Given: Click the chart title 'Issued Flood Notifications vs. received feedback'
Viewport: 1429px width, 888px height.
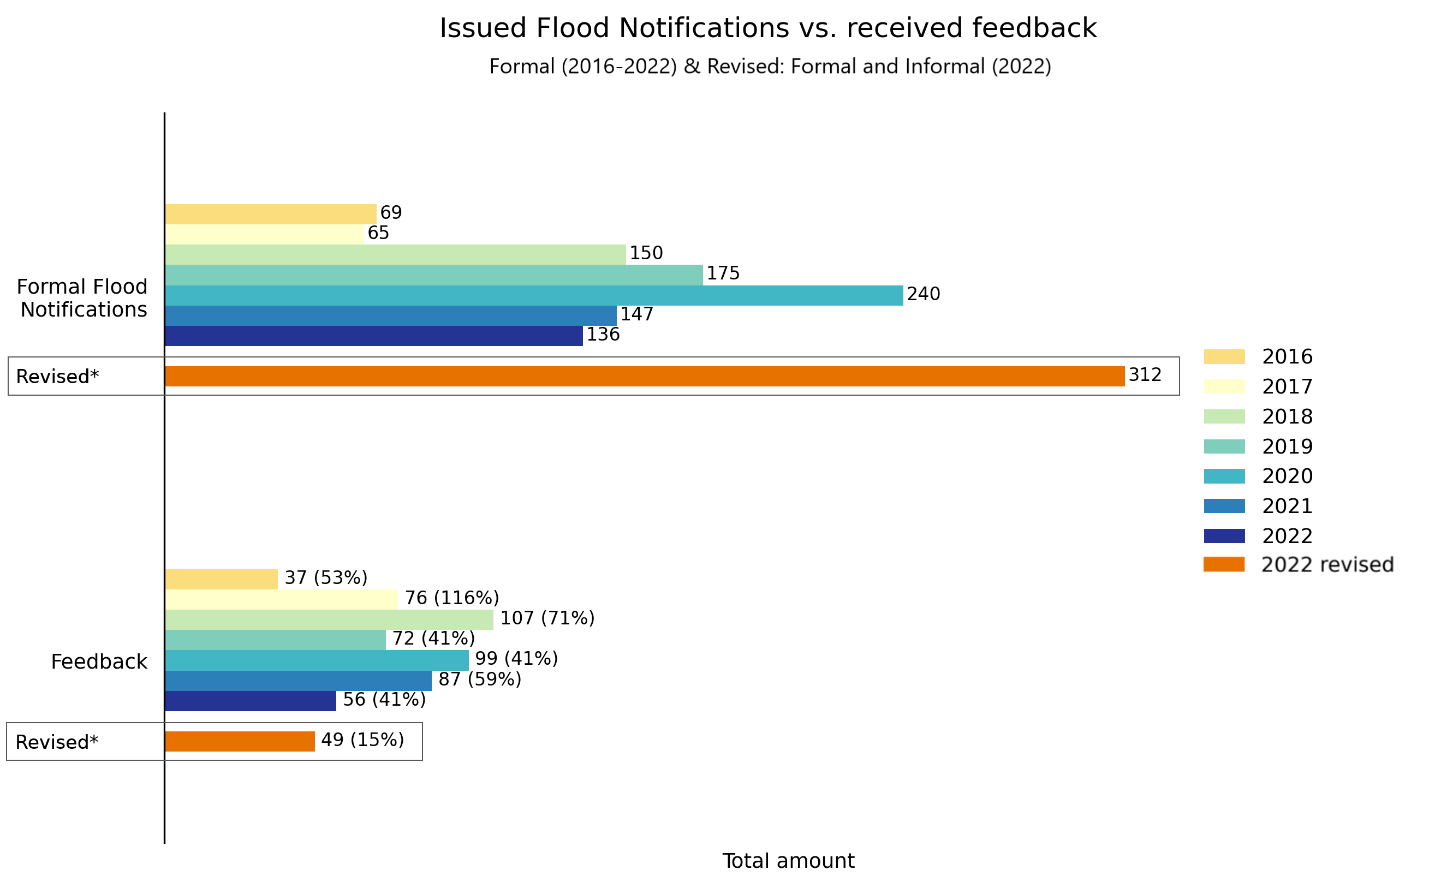Looking at the screenshot, I should point(768,28).
